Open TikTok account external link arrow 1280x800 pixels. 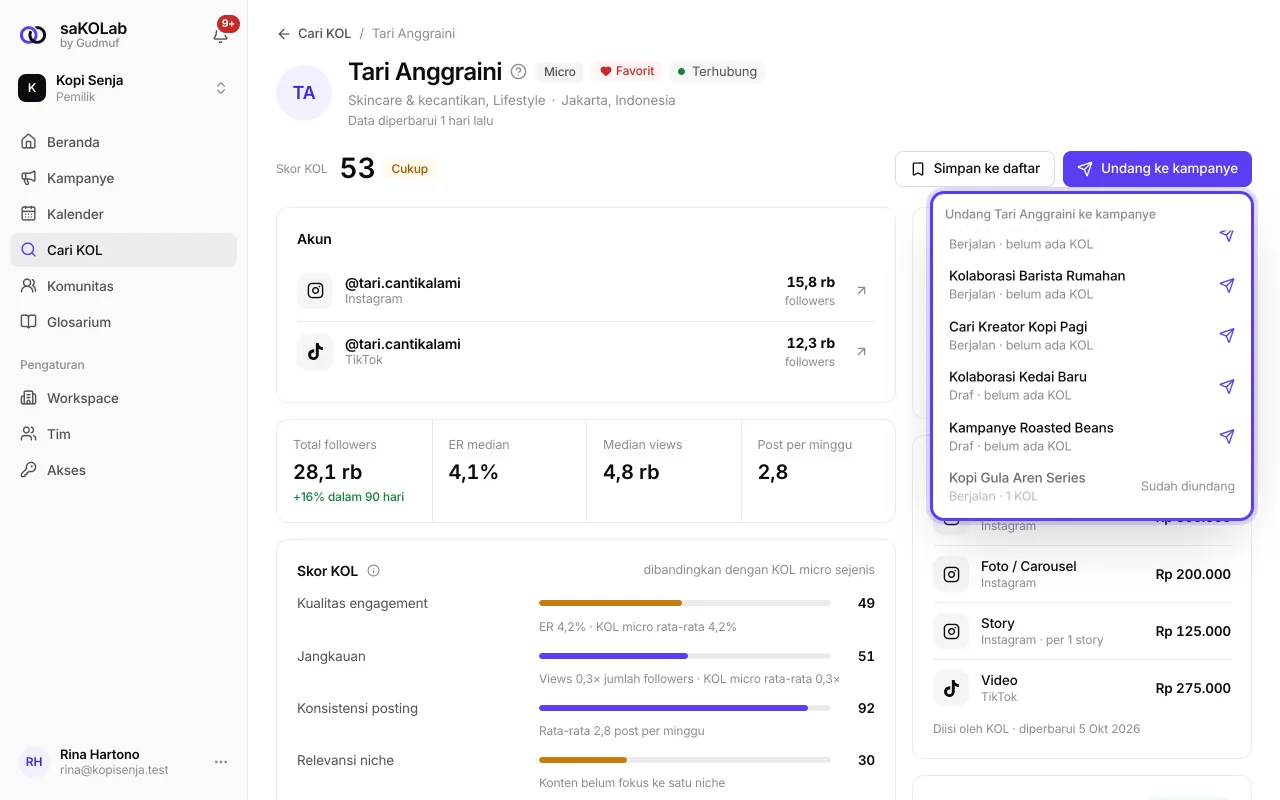(x=861, y=352)
